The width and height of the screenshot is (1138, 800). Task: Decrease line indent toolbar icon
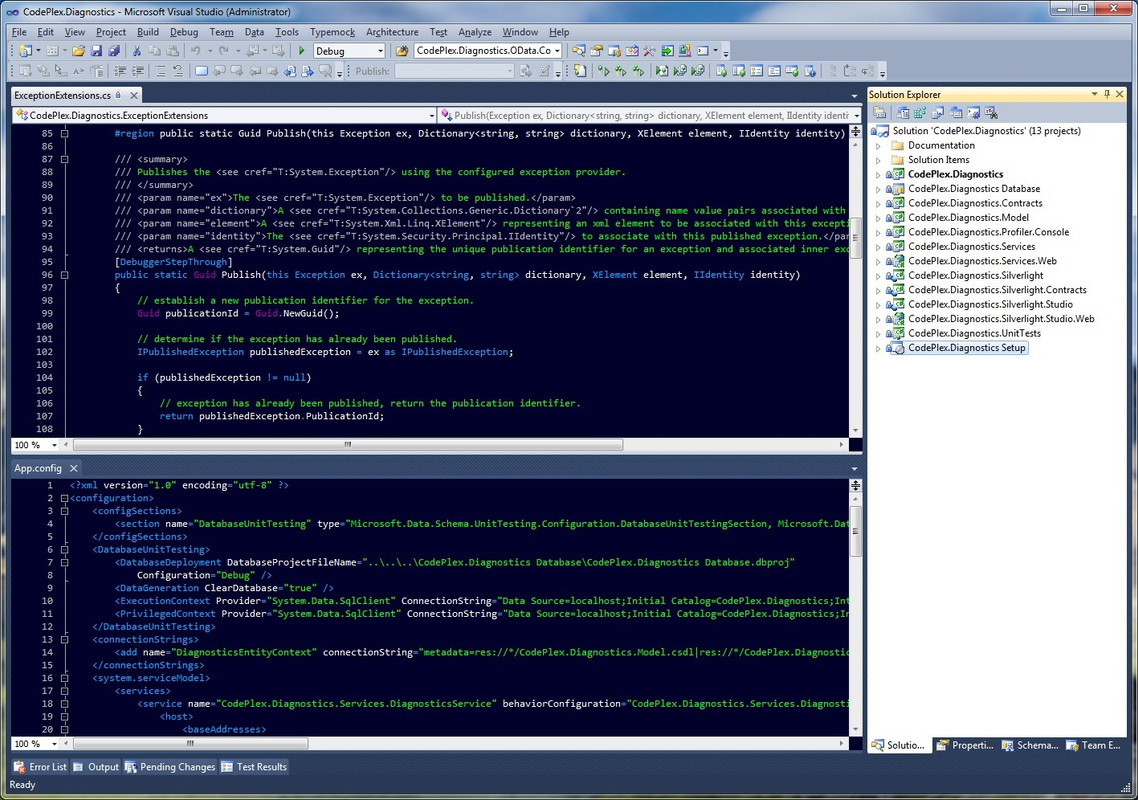[x=120, y=71]
